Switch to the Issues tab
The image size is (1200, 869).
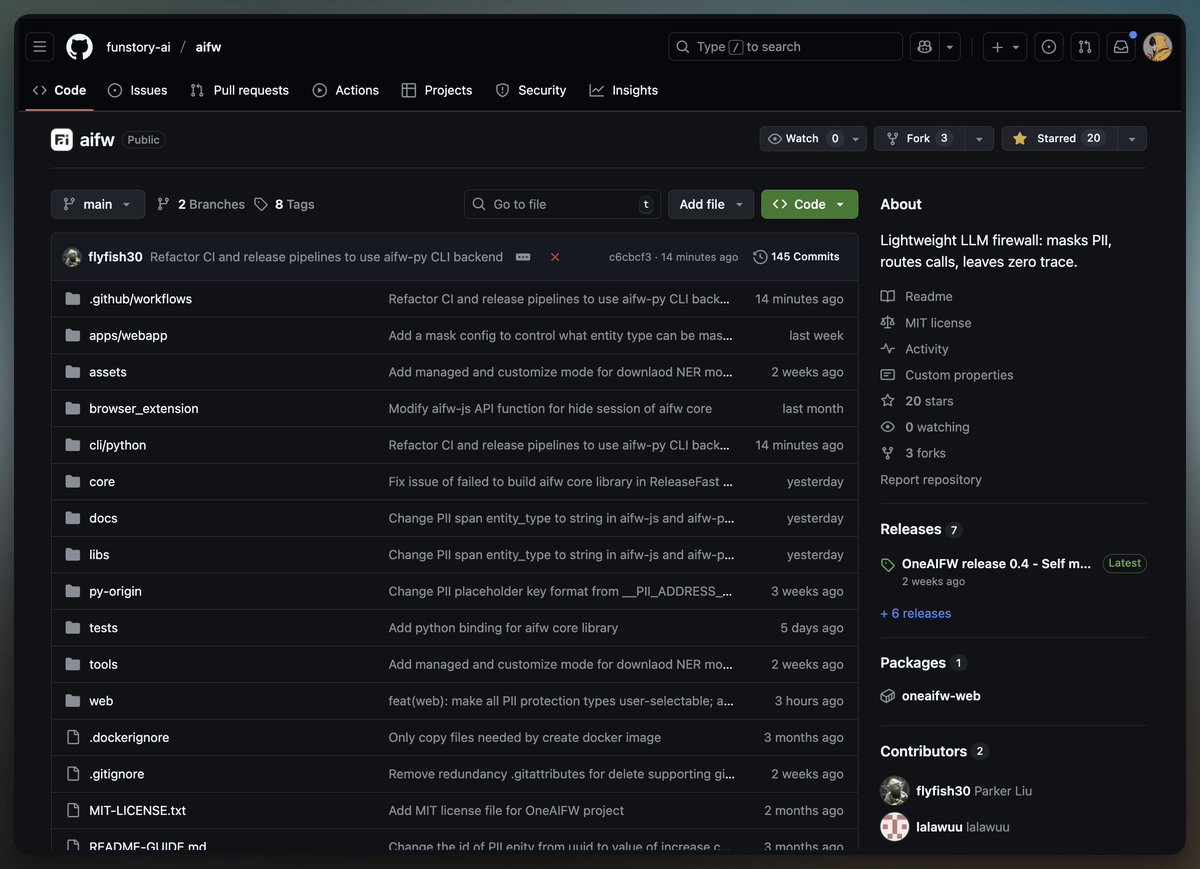(x=138, y=90)
